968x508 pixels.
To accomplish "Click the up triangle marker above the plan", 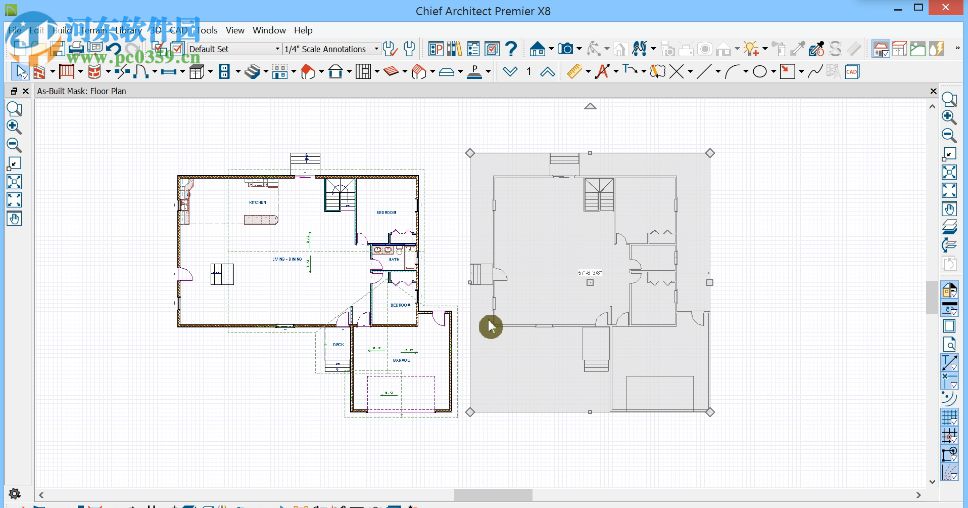I will [x=590, y=106].
